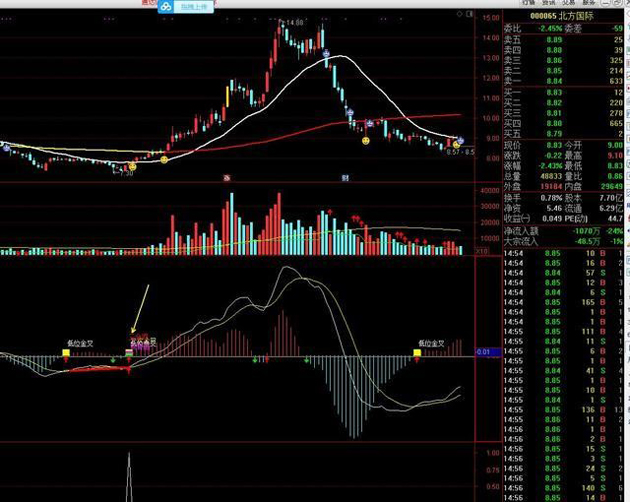Click the latest yellow smiley near 8.57
Image resolution: width=630 pixels, height=502 pixels.
[456, 145]
